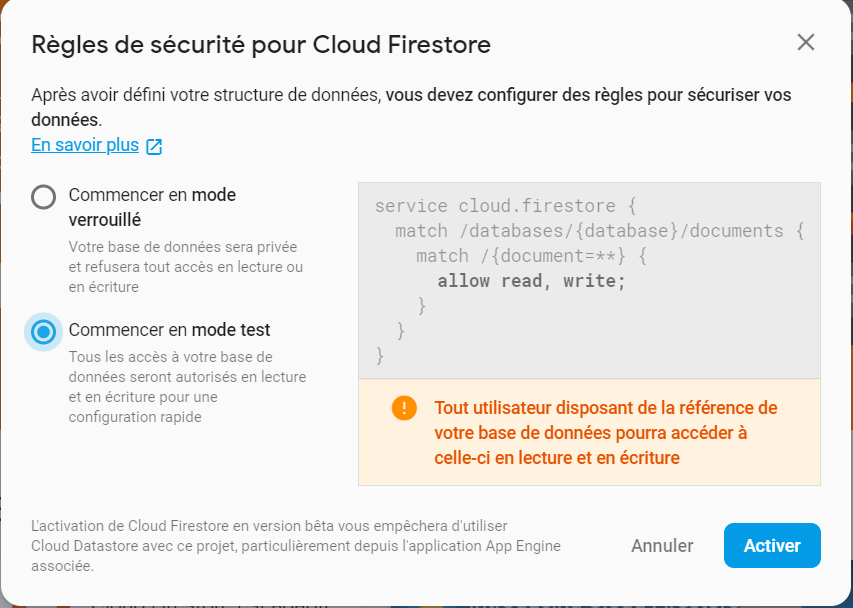Screen dimensions: 853x608
Task: Select the mode verrouillé radio button
Action: click(x=44, y=197)
